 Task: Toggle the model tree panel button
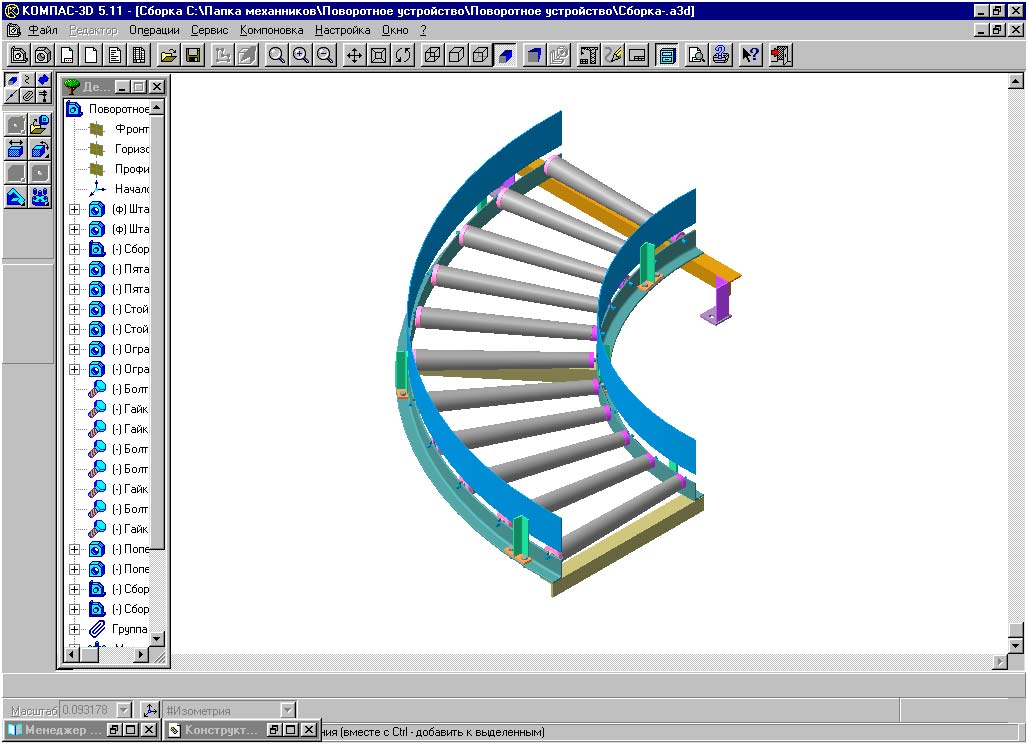[x=667, y=55]
